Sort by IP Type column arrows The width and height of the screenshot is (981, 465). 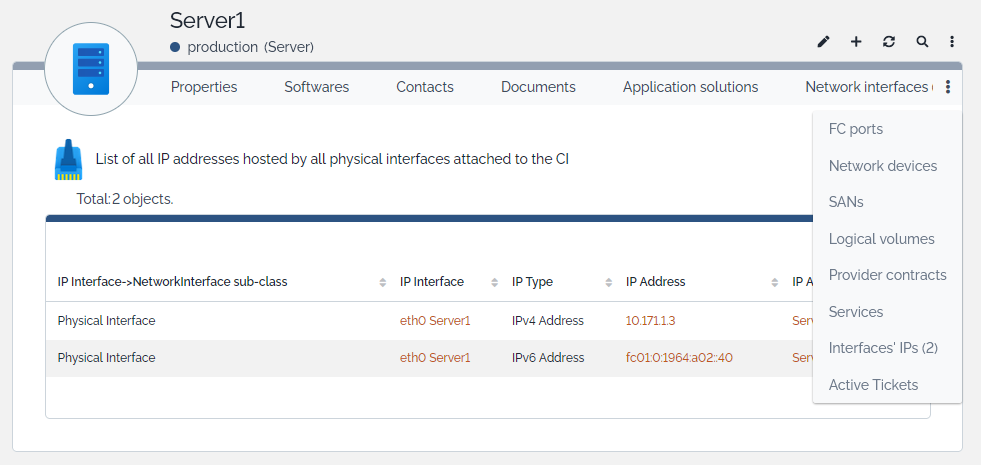tap(608, 282)
